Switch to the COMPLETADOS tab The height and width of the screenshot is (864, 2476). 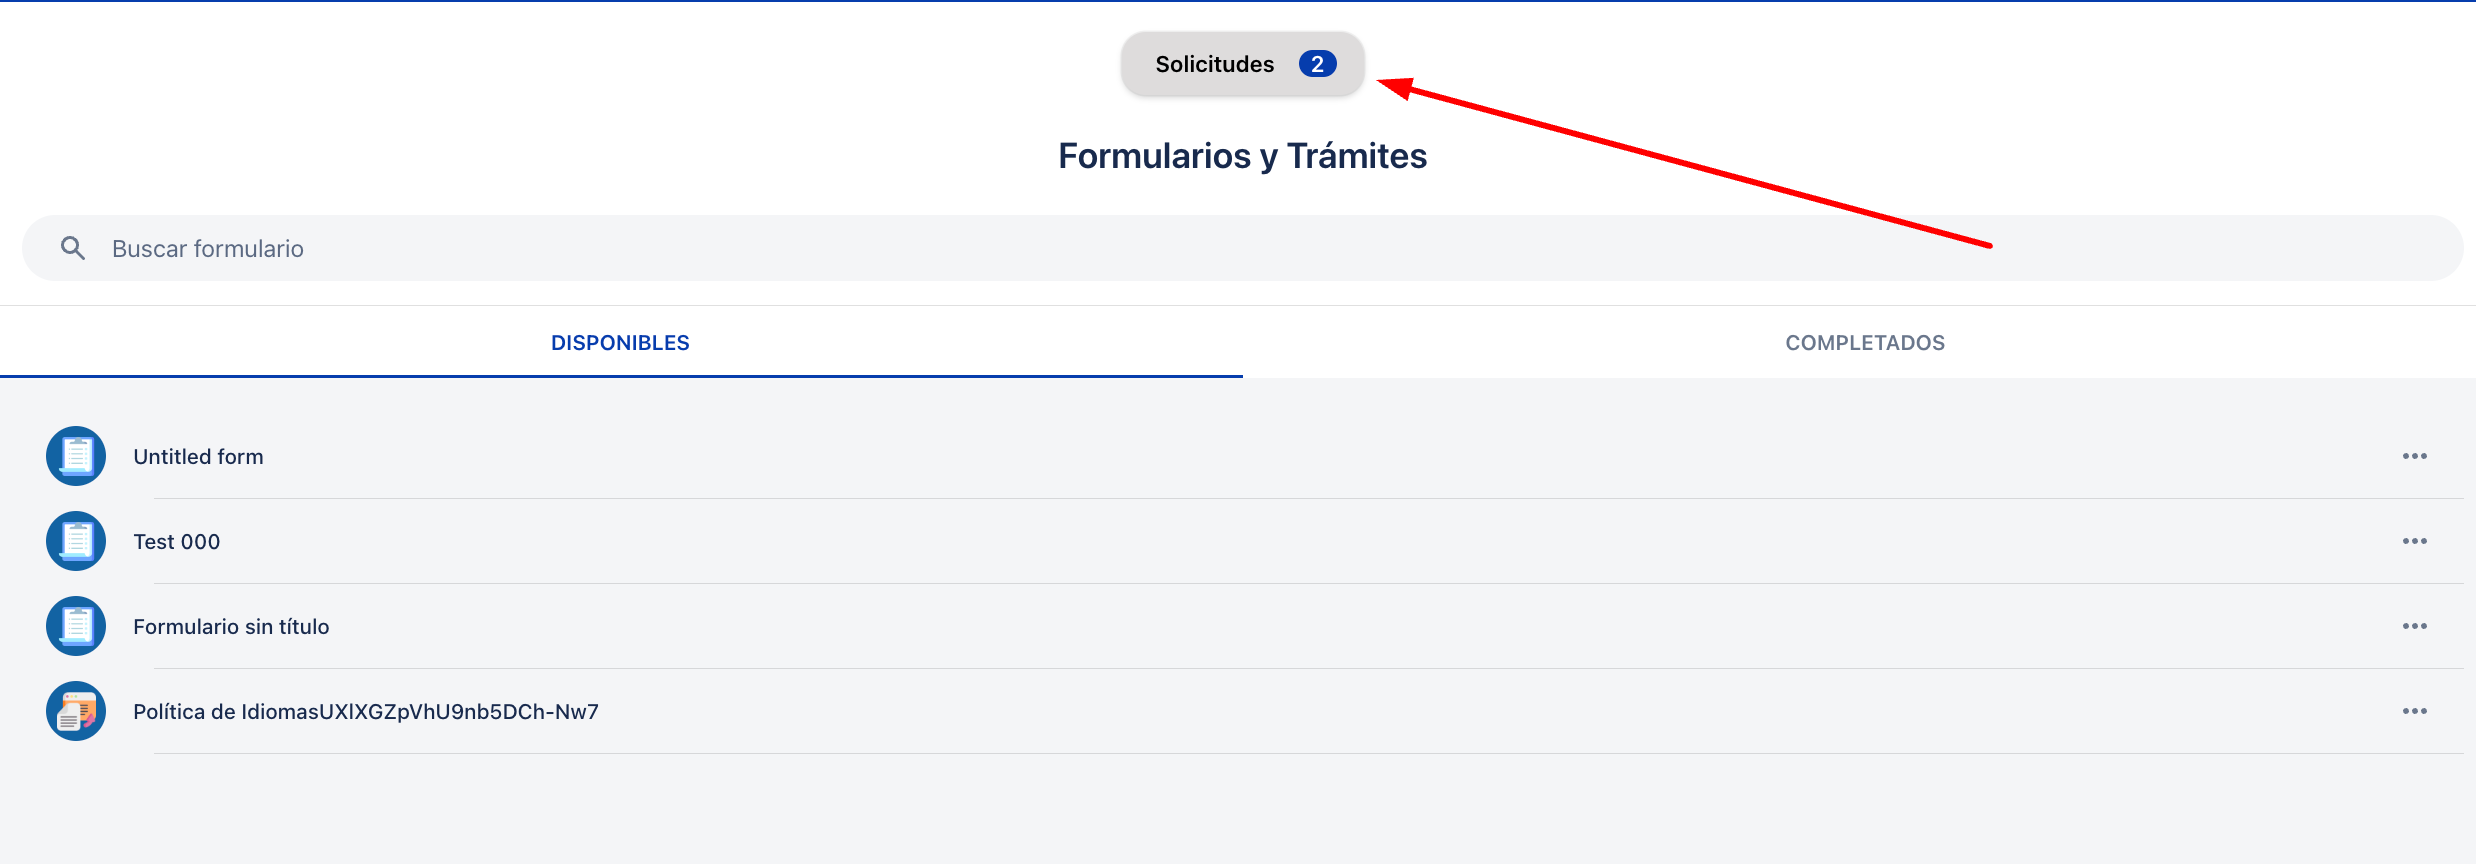pos(1865,343)
